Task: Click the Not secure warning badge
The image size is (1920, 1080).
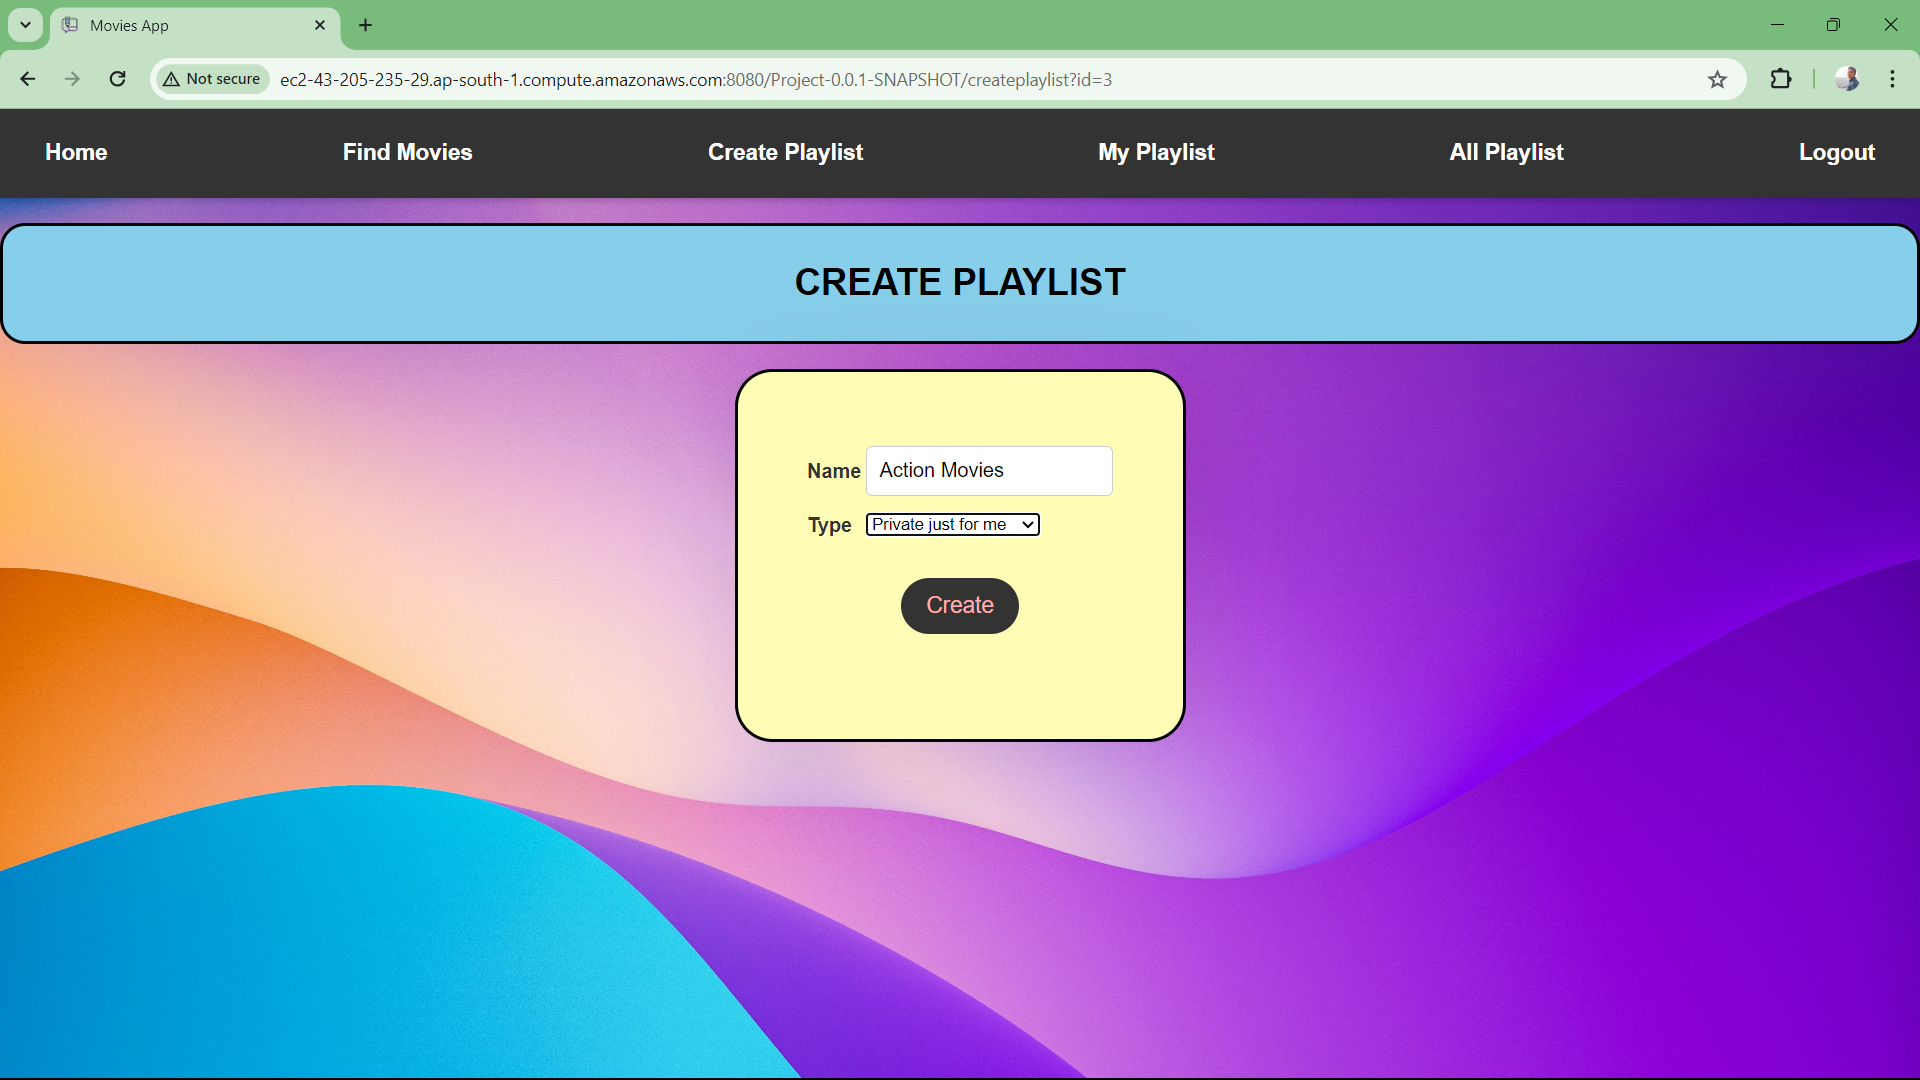Action: point(212,79)
